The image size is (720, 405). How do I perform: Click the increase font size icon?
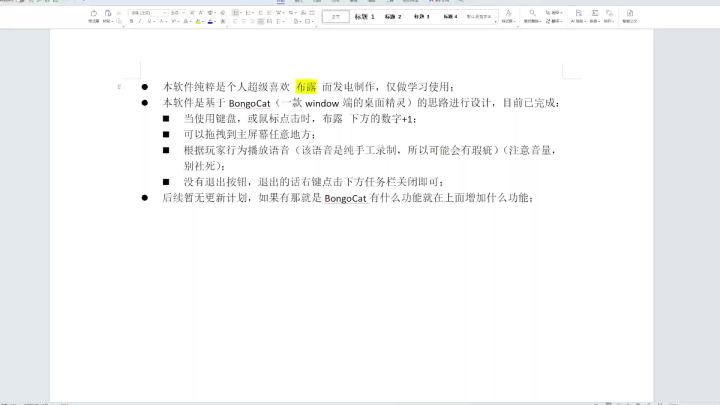coord(192,13)
